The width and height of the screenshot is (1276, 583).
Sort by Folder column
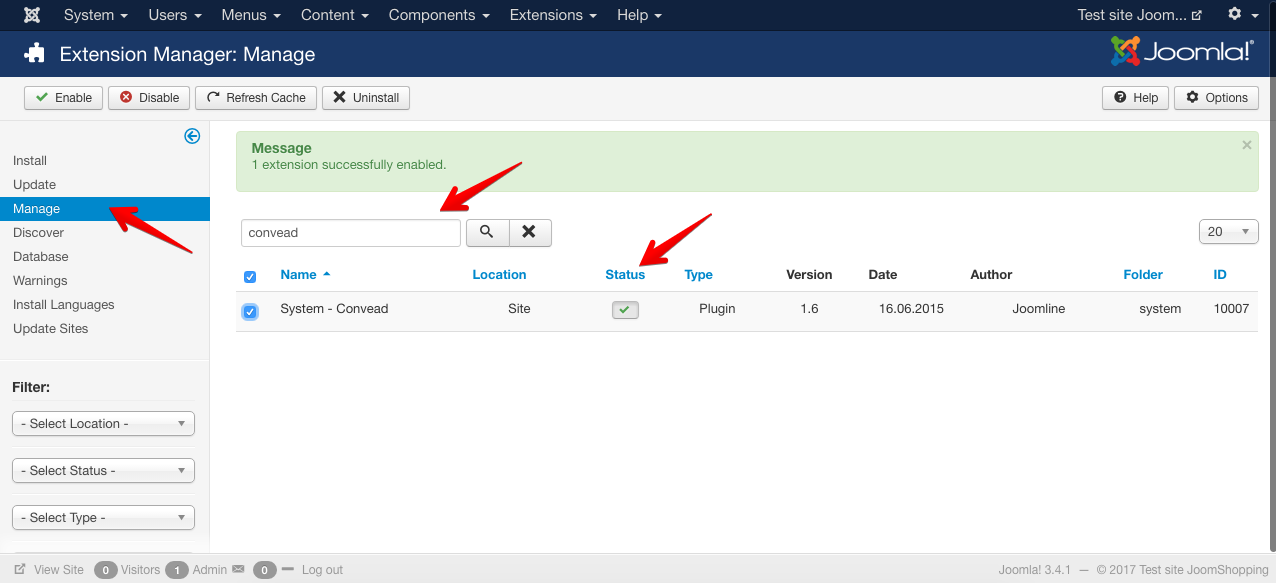tap(1143, 275)
